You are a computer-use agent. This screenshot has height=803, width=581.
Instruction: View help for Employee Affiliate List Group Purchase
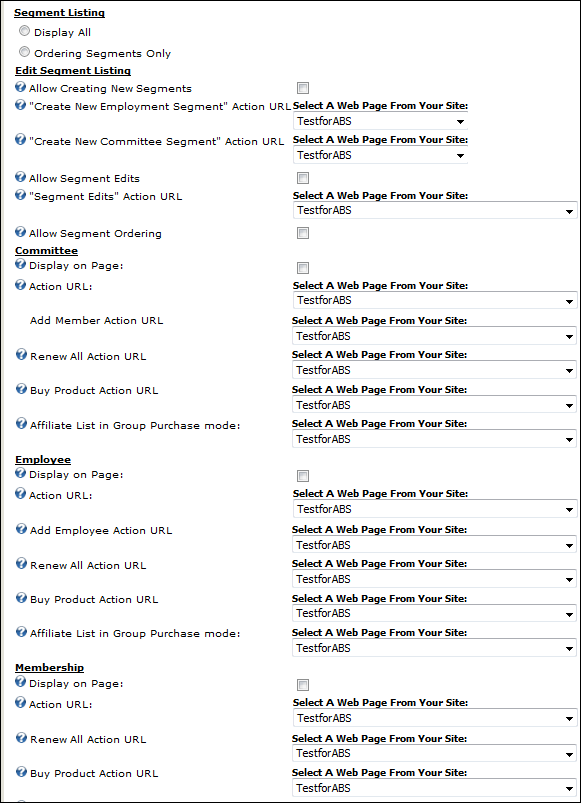pos(21,632)
